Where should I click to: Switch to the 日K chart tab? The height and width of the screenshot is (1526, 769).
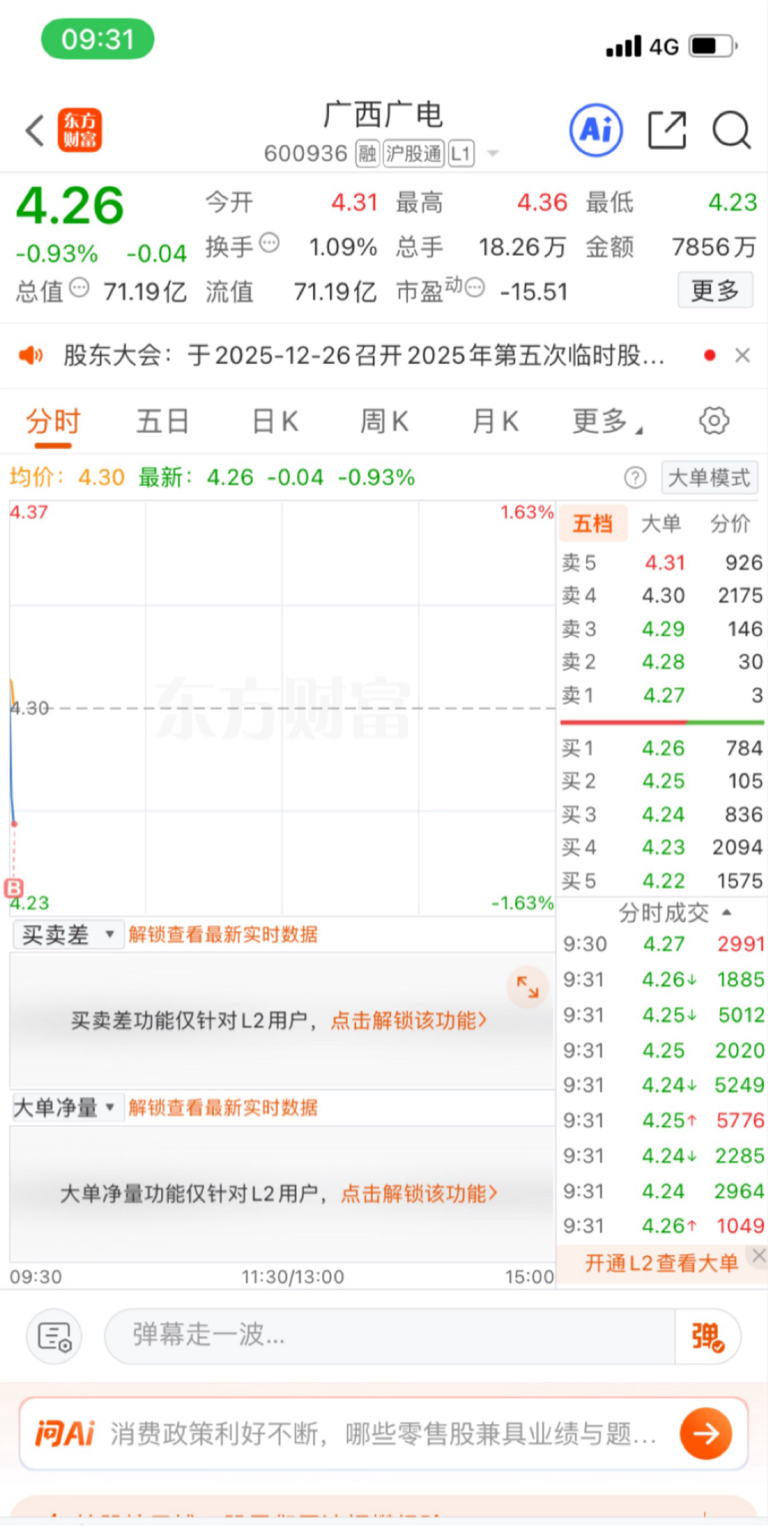pyautogui.click(x=275, y=422)
